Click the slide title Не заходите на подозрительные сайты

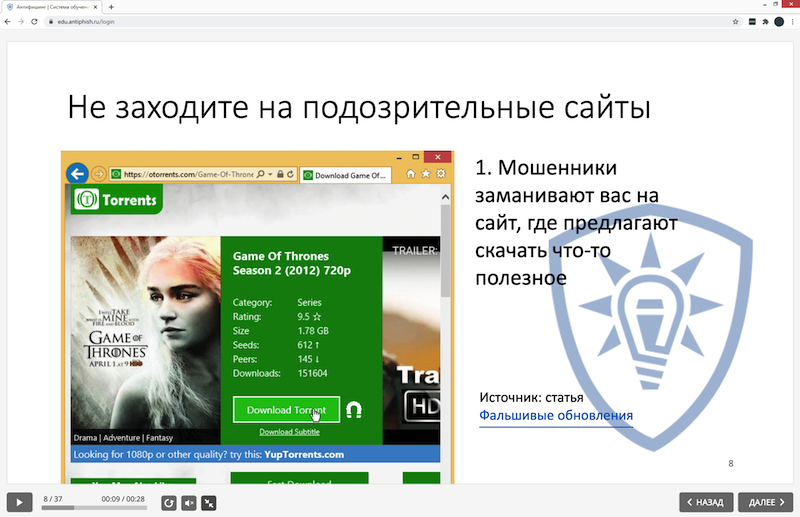coord(359,107)
